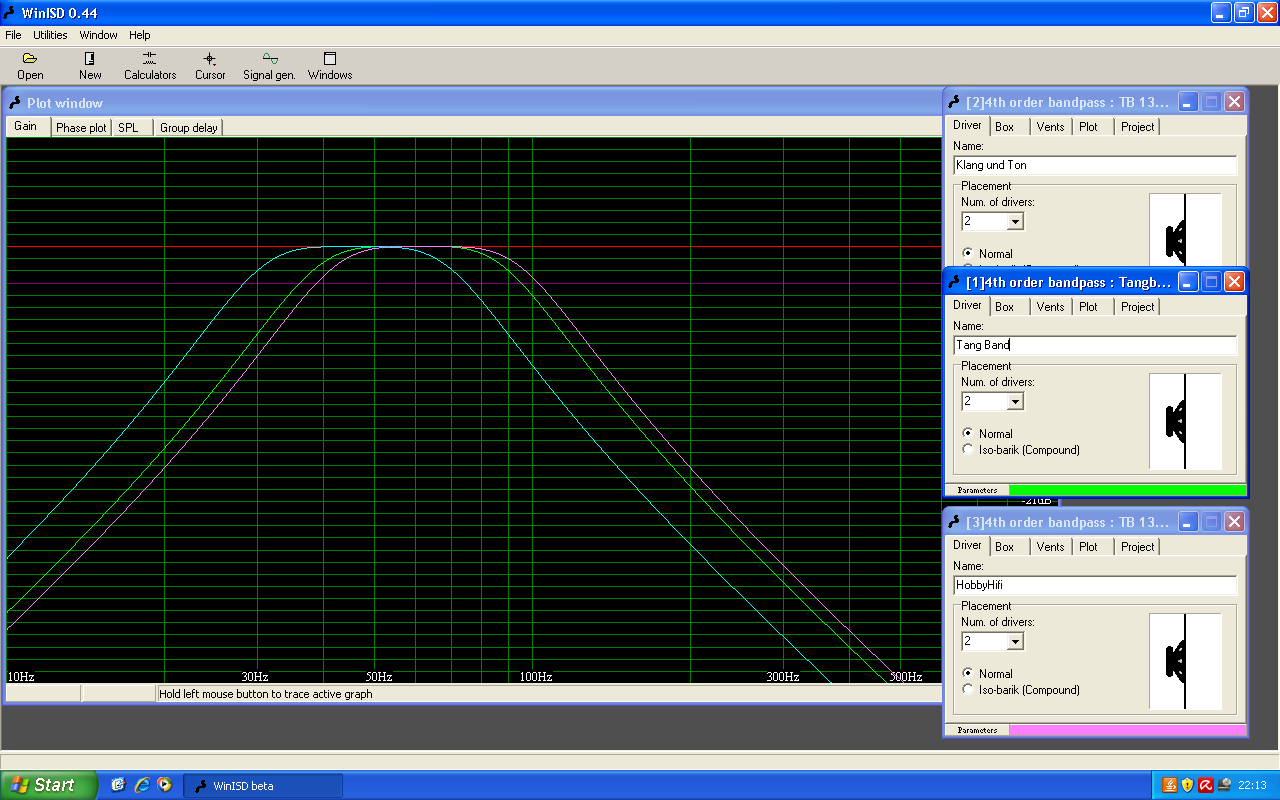Open Project tab in Tang Band window
1280x800 pixels.
pos(1138,307)
